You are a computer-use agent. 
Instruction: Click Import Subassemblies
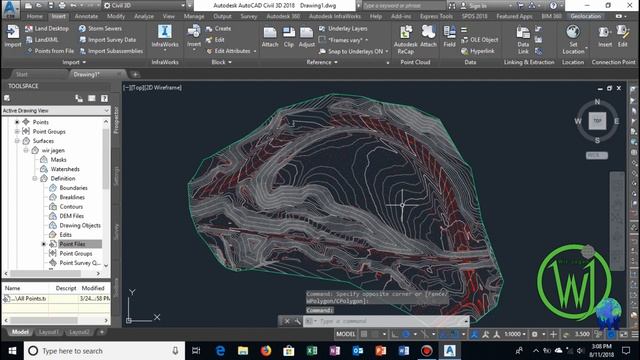pos(111,51)
